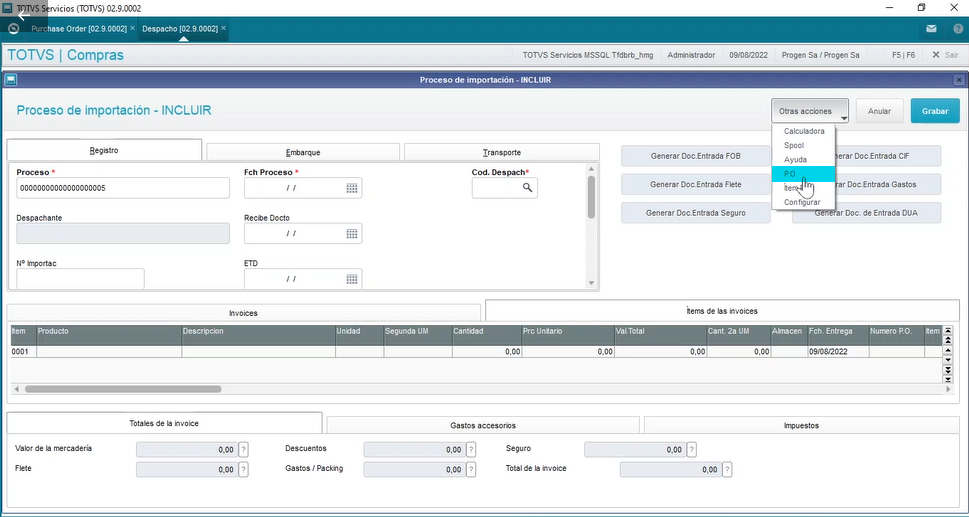The image size is (969, 517).
Task: Select the Ítems de las invoices tab
Action: (722, 311)
